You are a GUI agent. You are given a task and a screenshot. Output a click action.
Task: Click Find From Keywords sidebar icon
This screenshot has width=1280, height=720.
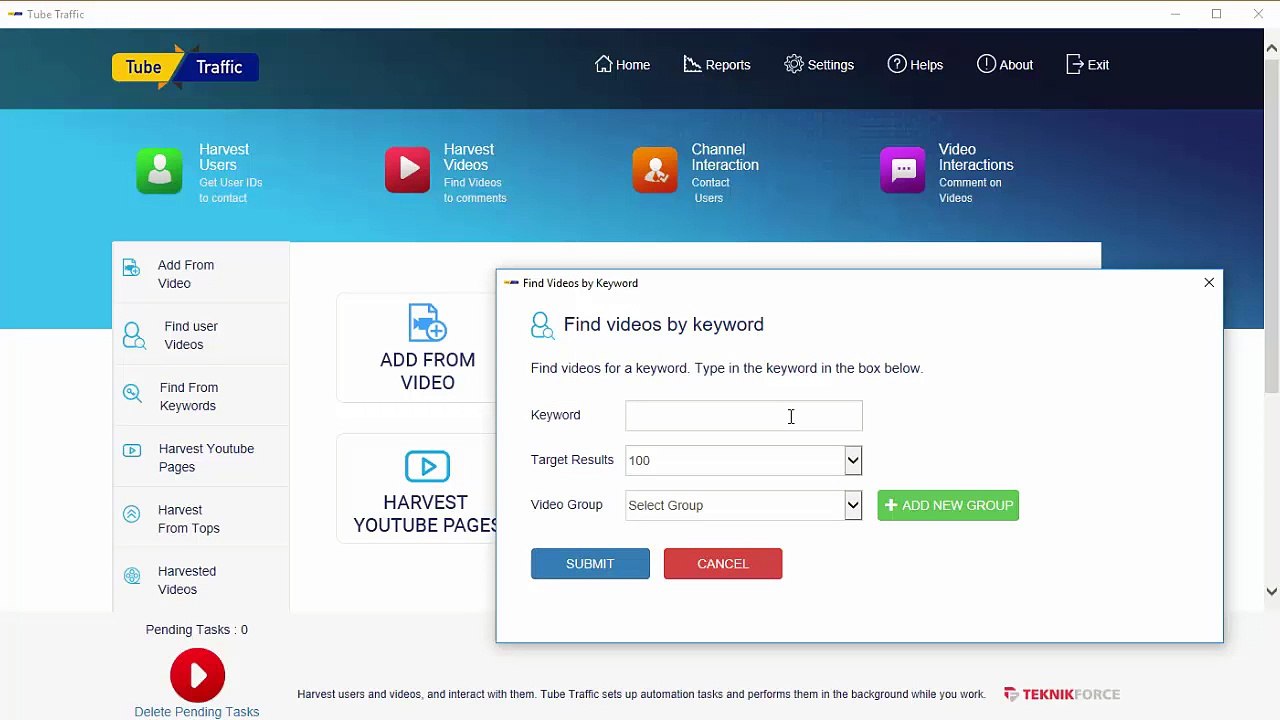(132, 393)
